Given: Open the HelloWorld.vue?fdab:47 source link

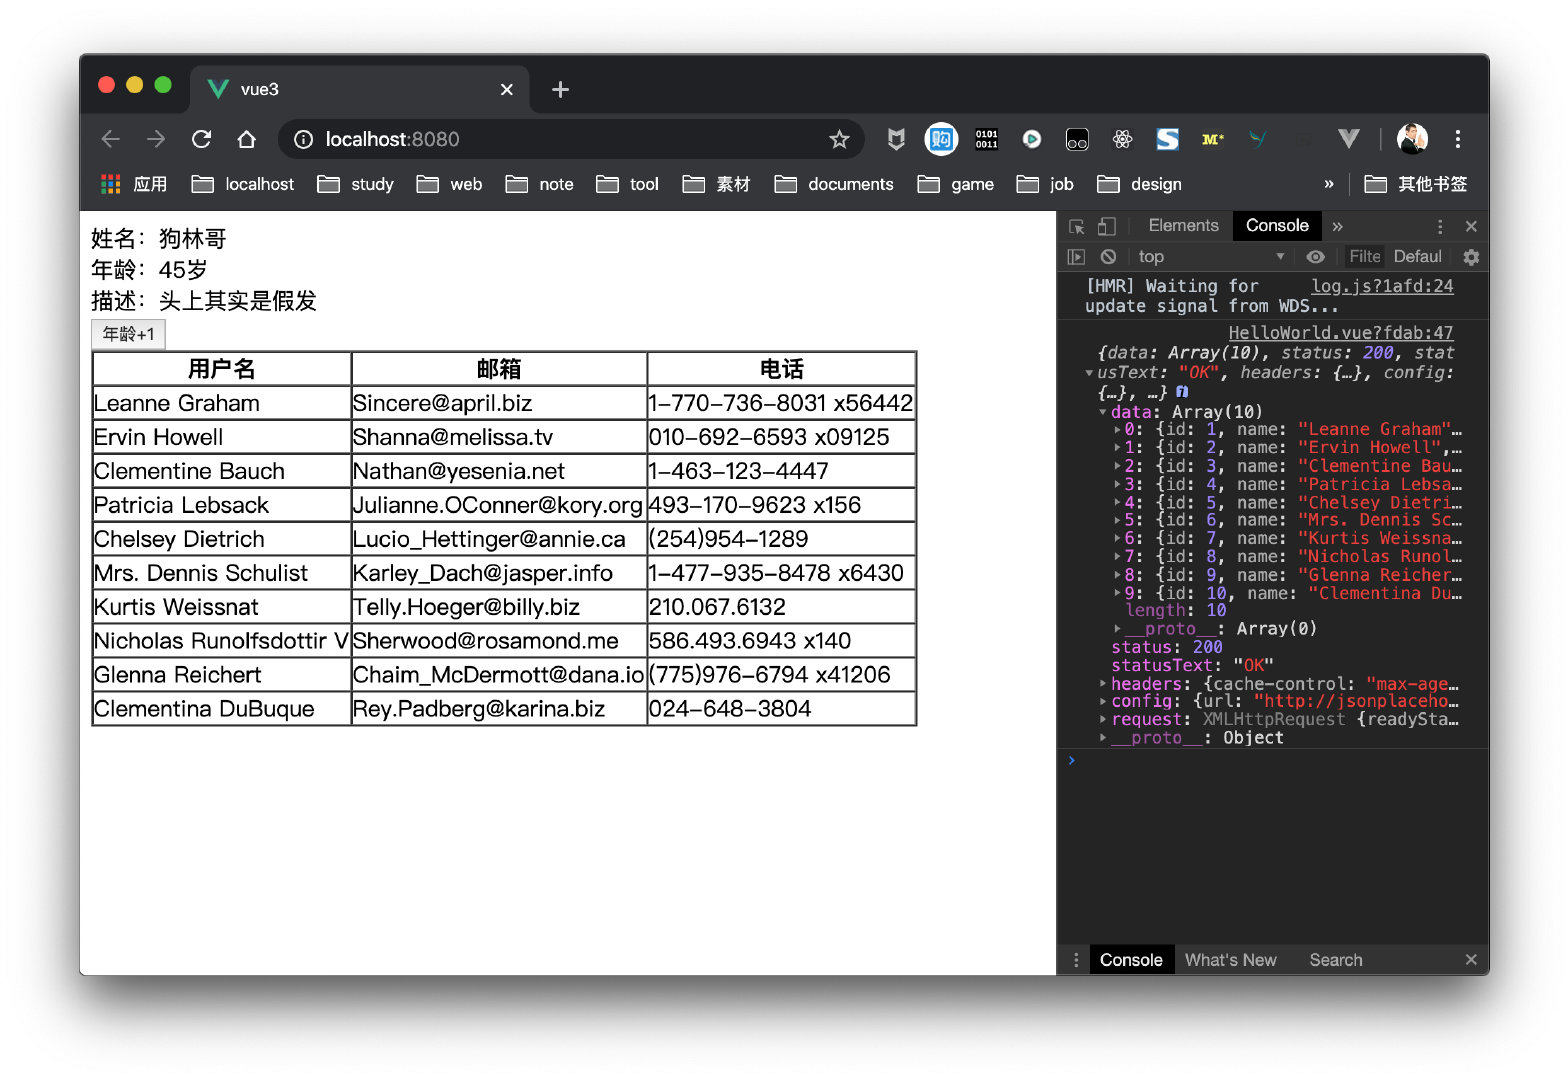Looking at the screenshot, I should (1340, 333).
